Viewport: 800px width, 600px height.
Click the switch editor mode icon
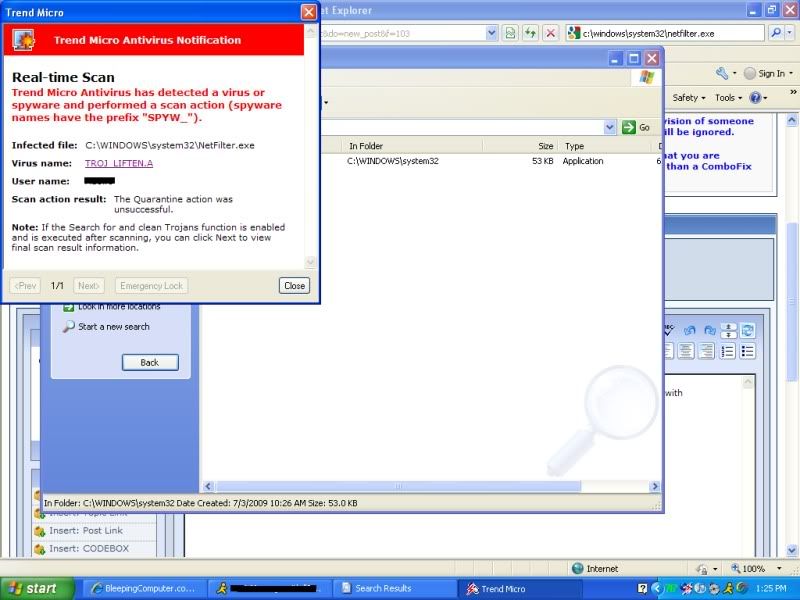click(747, 331)
